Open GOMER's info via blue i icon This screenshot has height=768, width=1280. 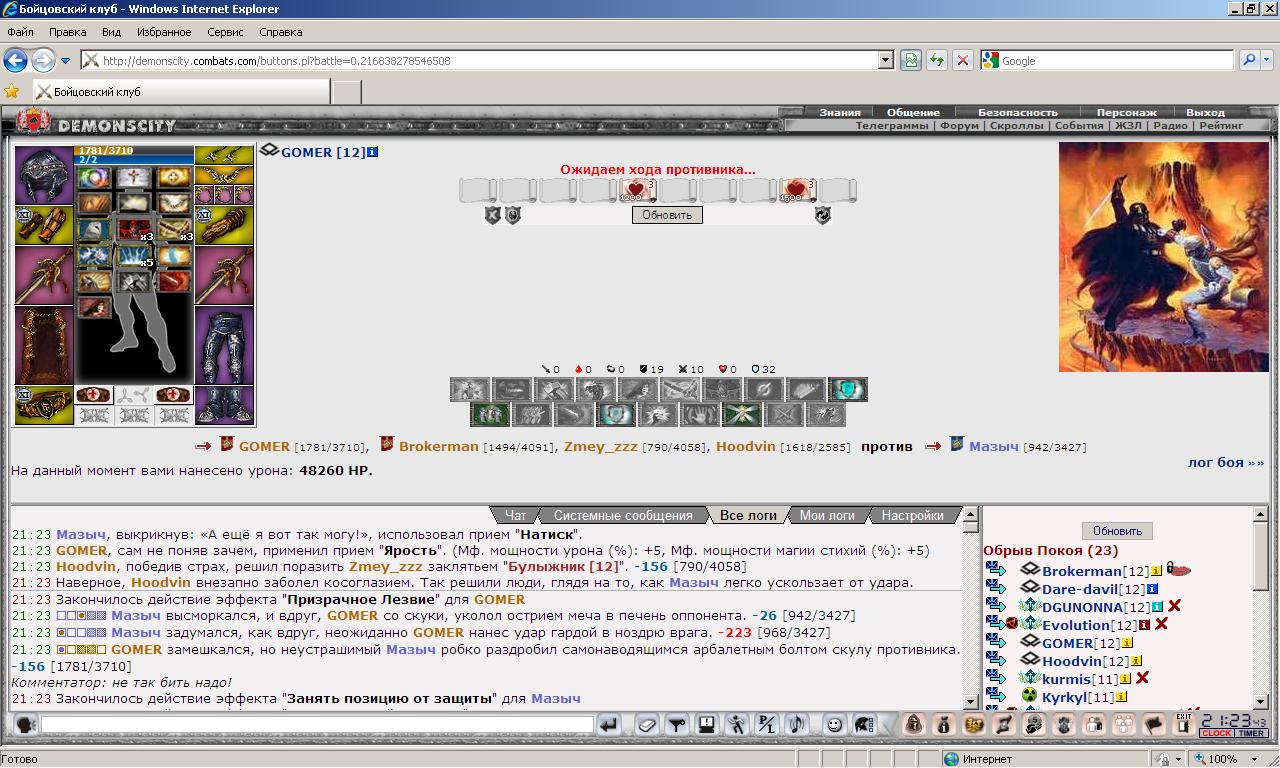pyautogui.click(x=373, y=152)
